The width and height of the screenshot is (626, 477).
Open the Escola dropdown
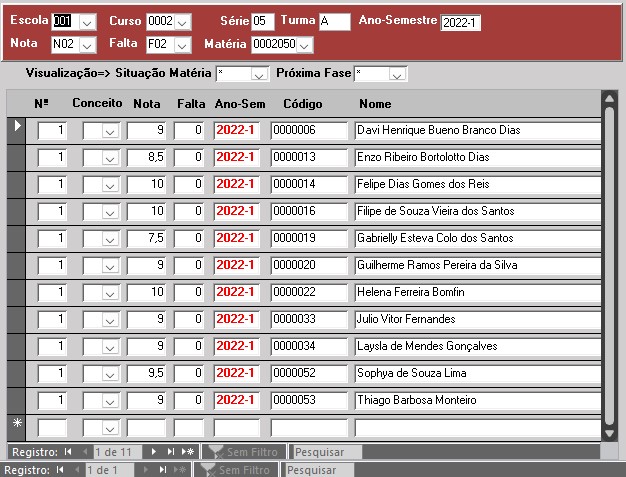(x=87, y=22)
